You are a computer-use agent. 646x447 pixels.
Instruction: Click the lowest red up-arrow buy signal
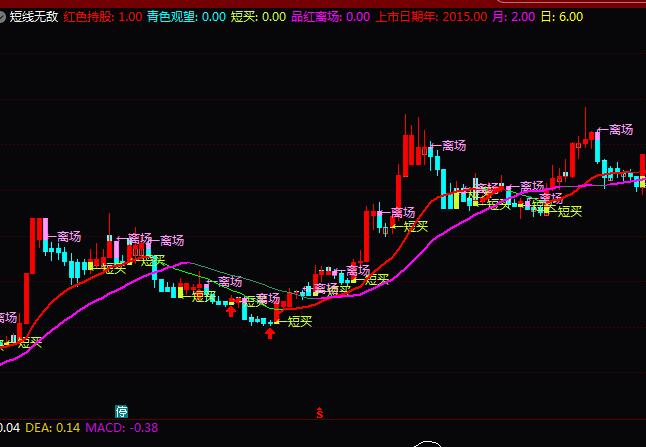(x=269, y=333)
